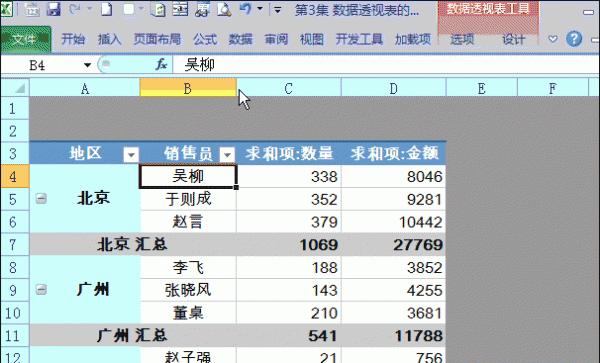The width and height of the screenshot is (600, 363).
Task: Click the blue Undo arrow icon
Action: 246,9
